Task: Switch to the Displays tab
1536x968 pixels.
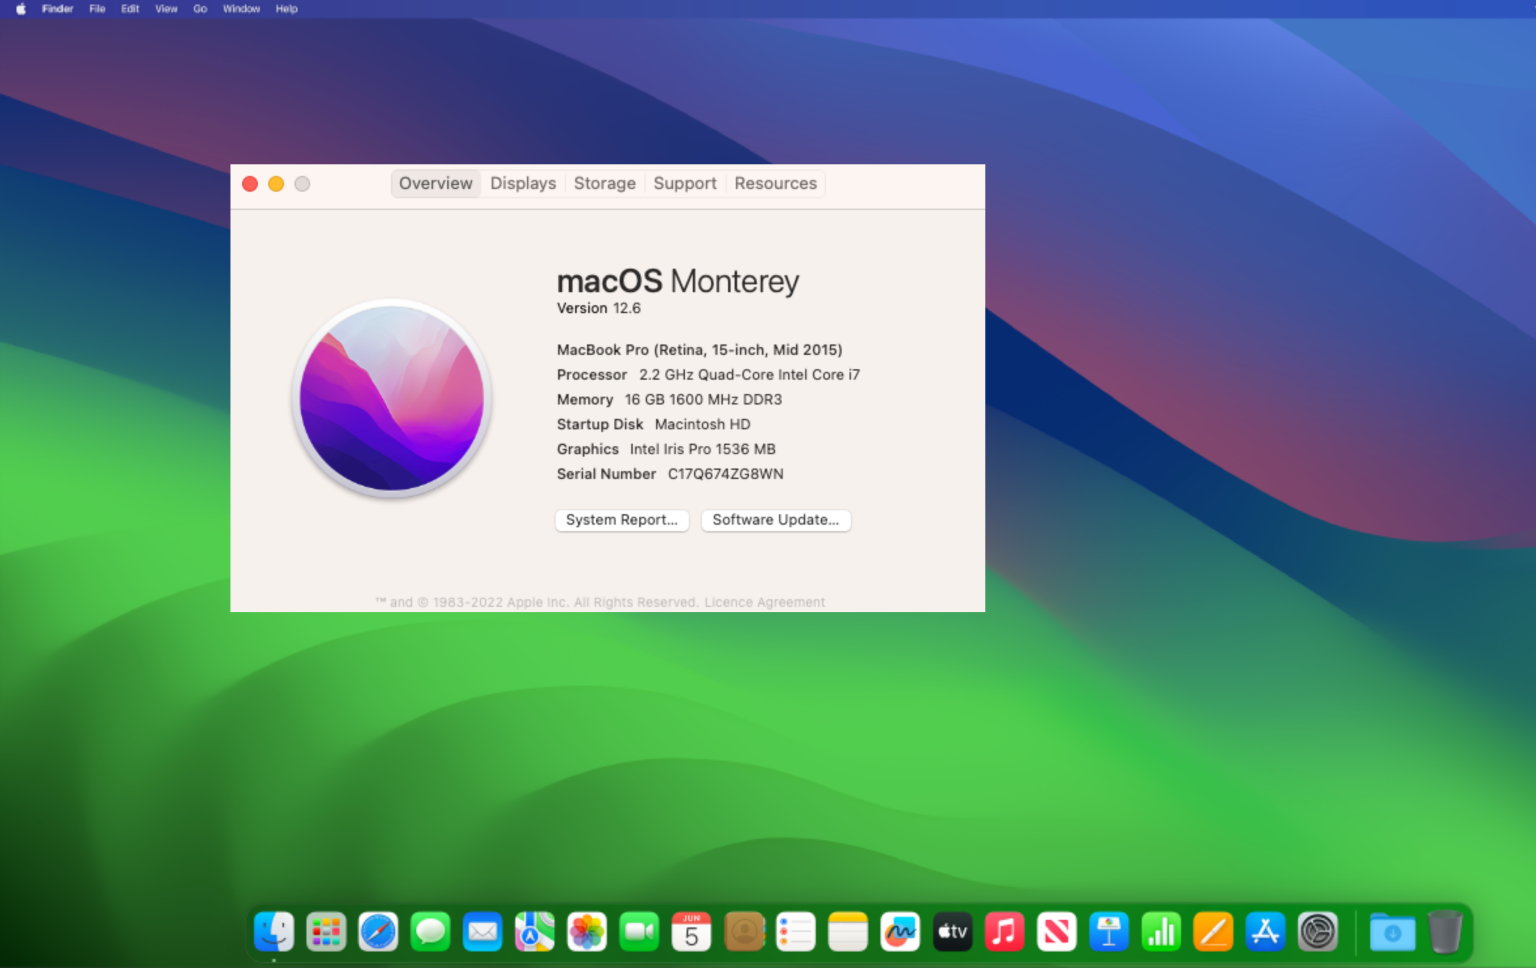Action: 523,183
